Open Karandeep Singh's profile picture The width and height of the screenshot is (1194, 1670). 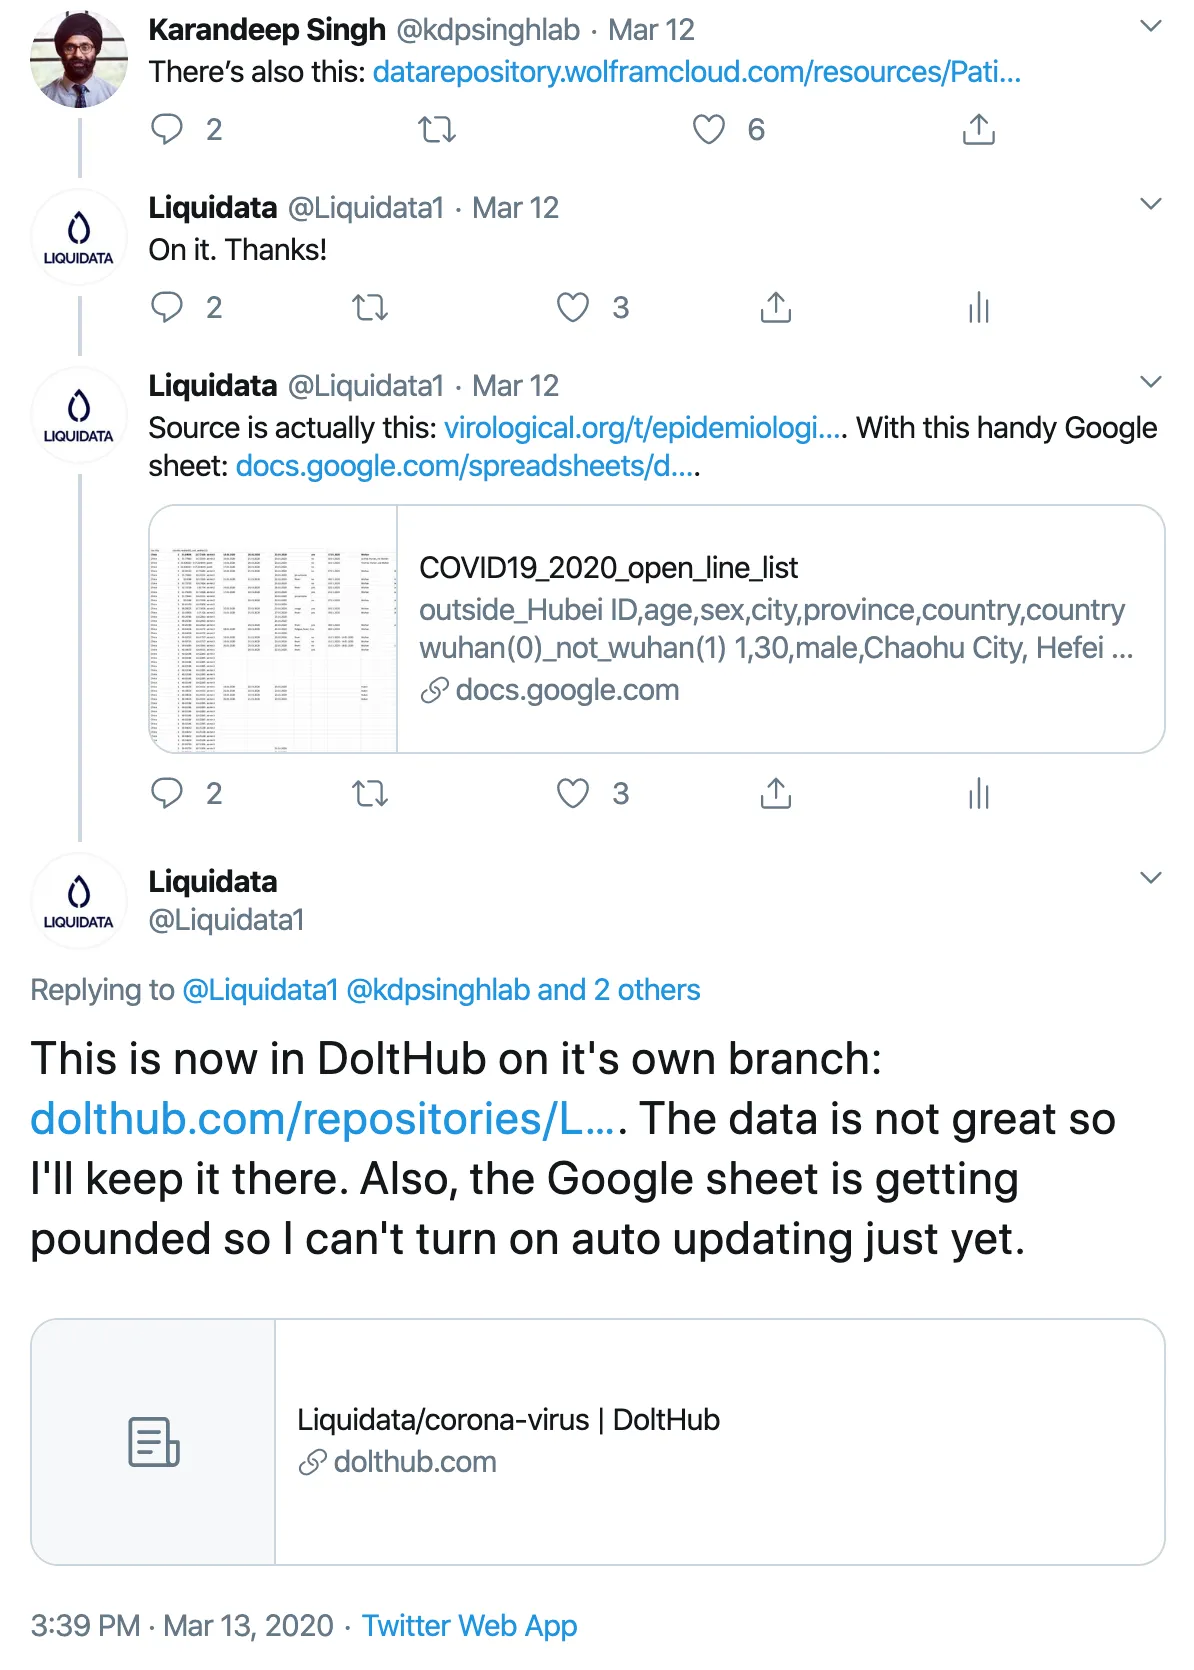pos(79,60)
